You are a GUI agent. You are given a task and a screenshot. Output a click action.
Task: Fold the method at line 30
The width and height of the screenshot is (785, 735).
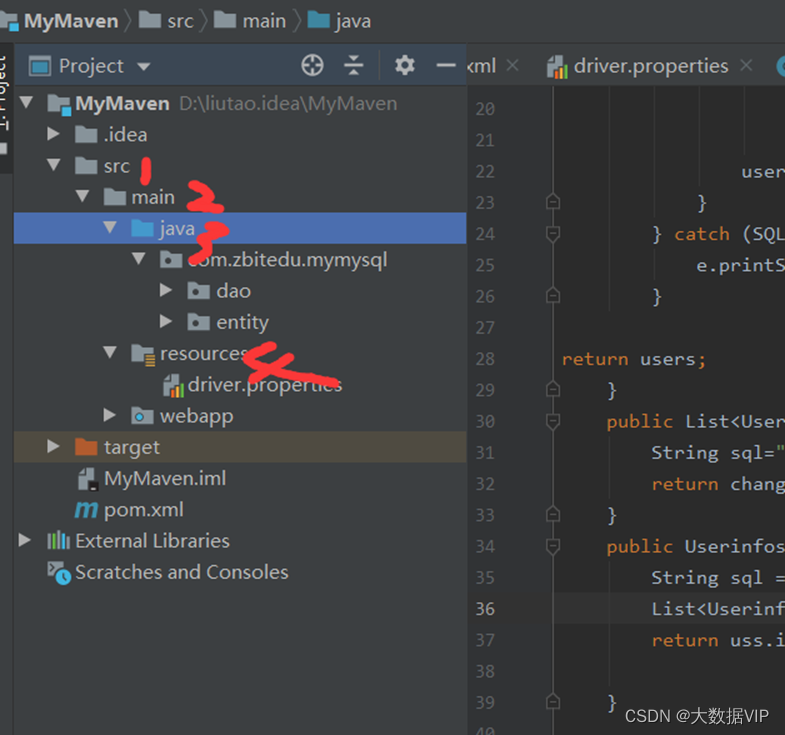click(553, 421)
